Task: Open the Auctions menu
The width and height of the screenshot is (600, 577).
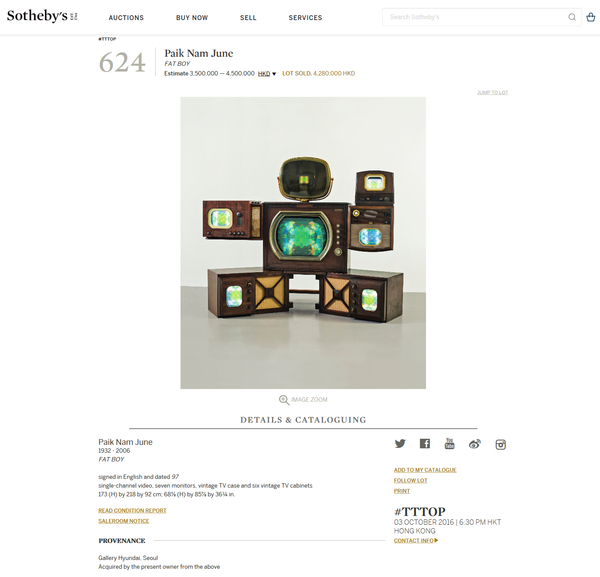Action: (x=126, y=18)
